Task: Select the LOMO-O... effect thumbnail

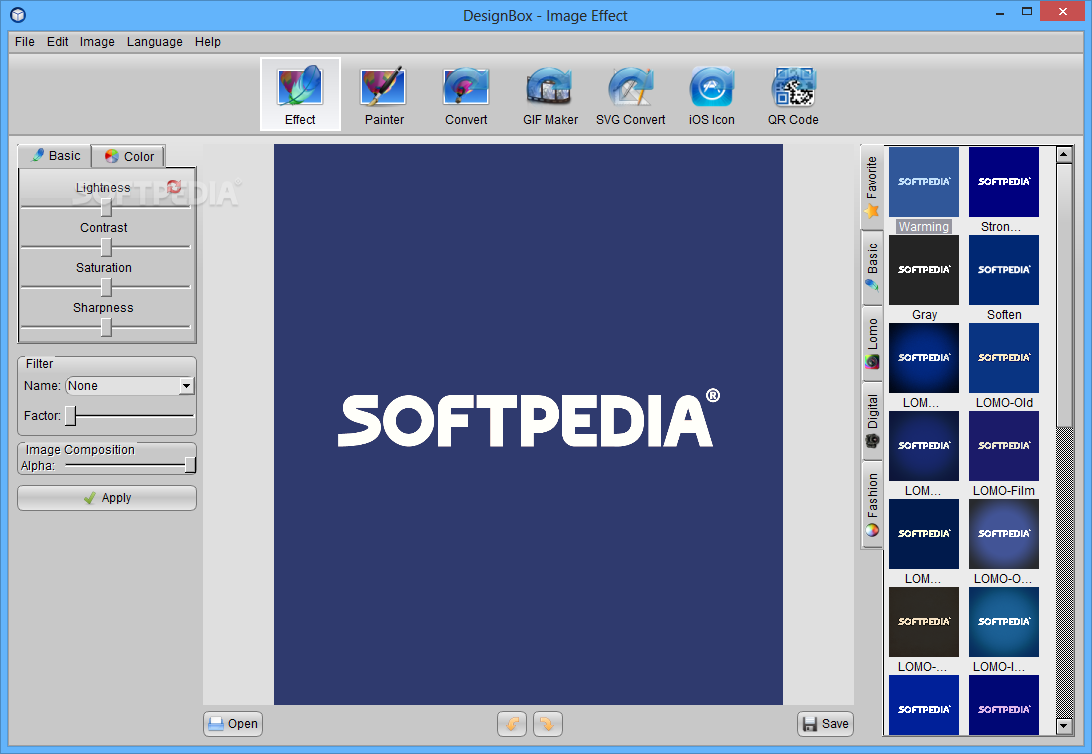Action: pyautogui.click(x=1004, y=534)
